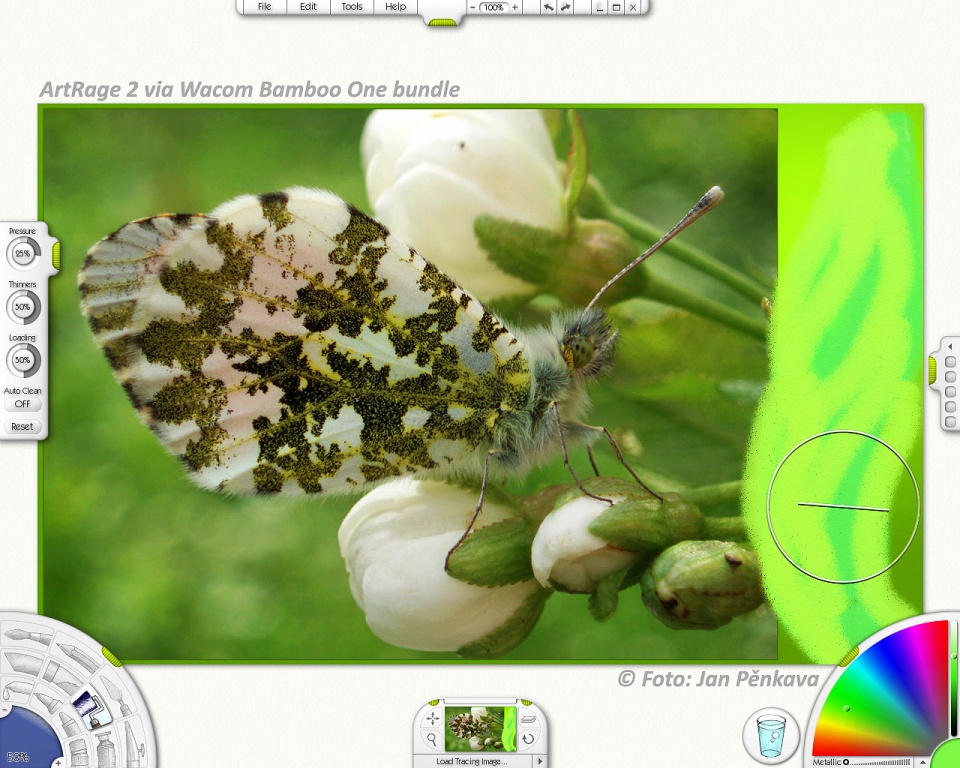Toggle the tool settings panel green tab
Viewport: 960px width, 768px height.
[56, 255]
